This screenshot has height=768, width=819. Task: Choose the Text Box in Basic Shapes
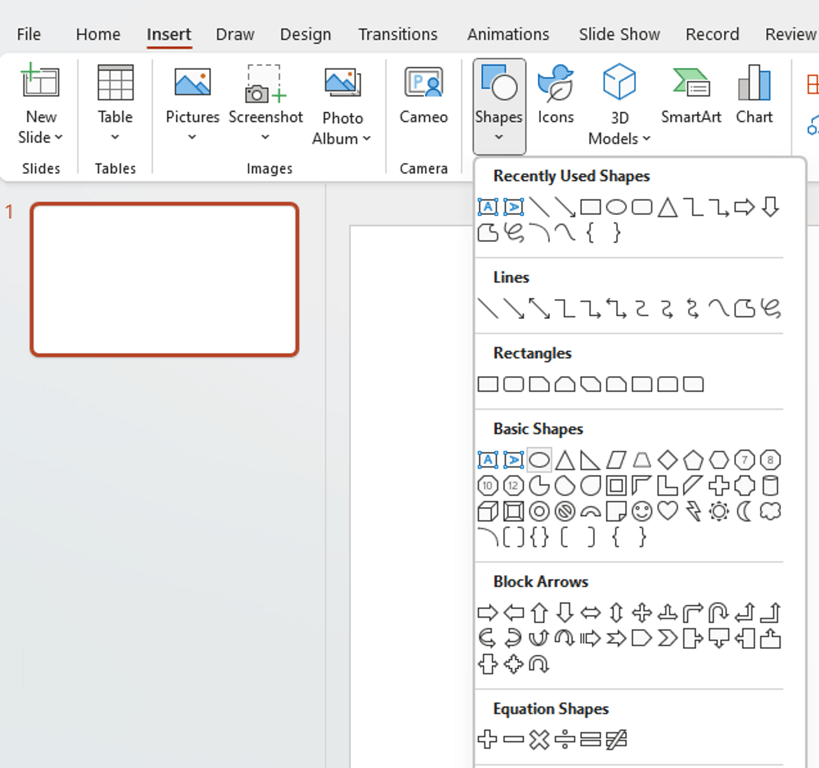[x=488, y=460]
